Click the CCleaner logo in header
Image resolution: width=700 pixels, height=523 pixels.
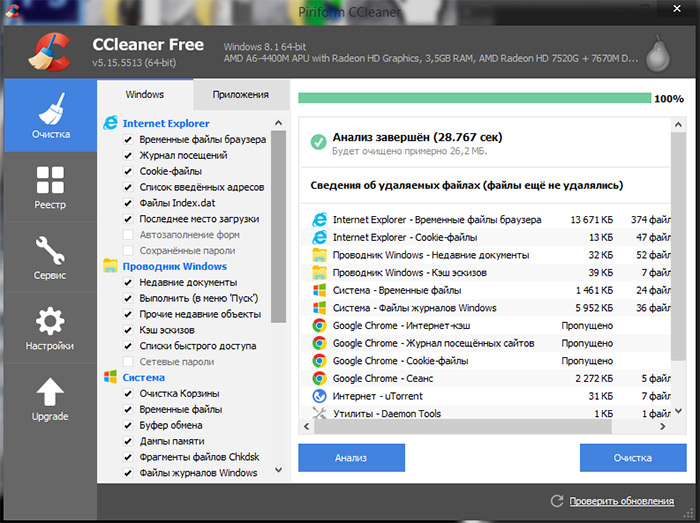(x=50, y=52)
